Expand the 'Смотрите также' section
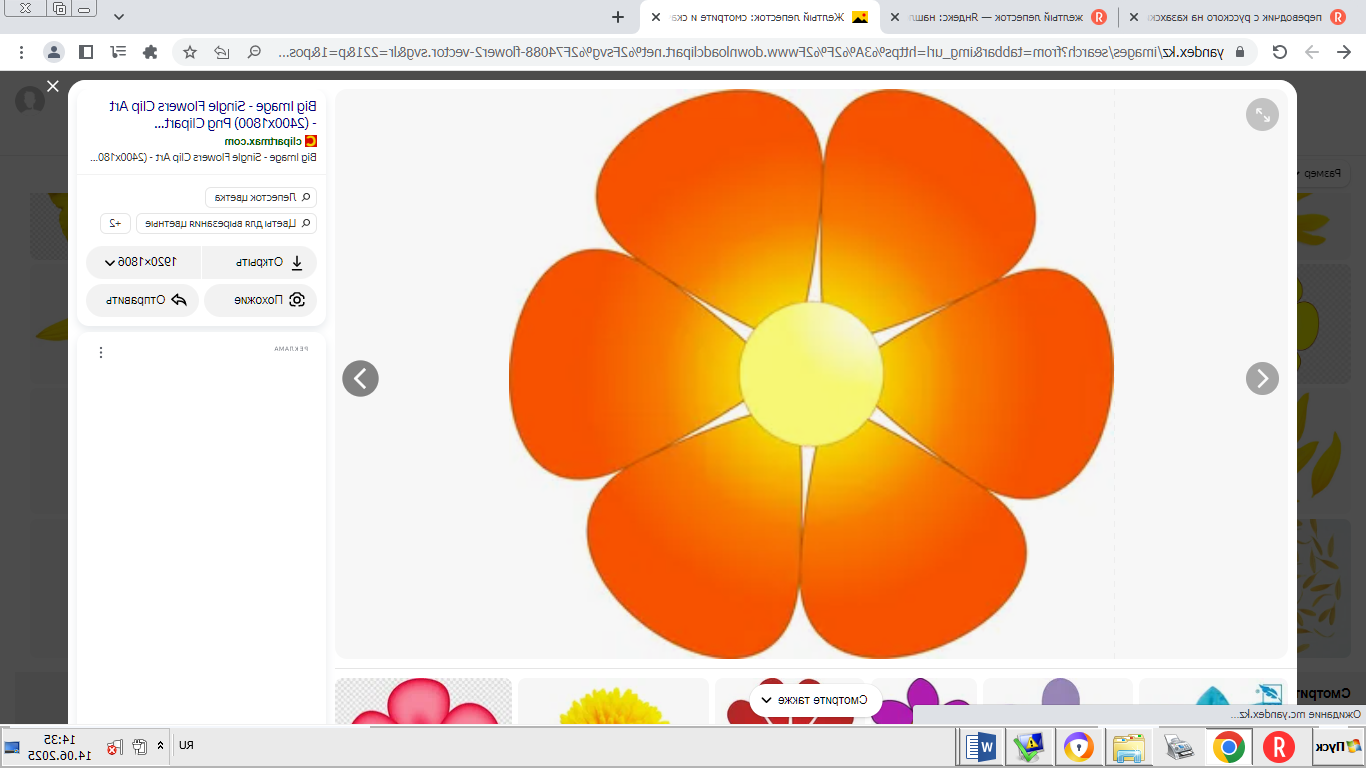 815,700
